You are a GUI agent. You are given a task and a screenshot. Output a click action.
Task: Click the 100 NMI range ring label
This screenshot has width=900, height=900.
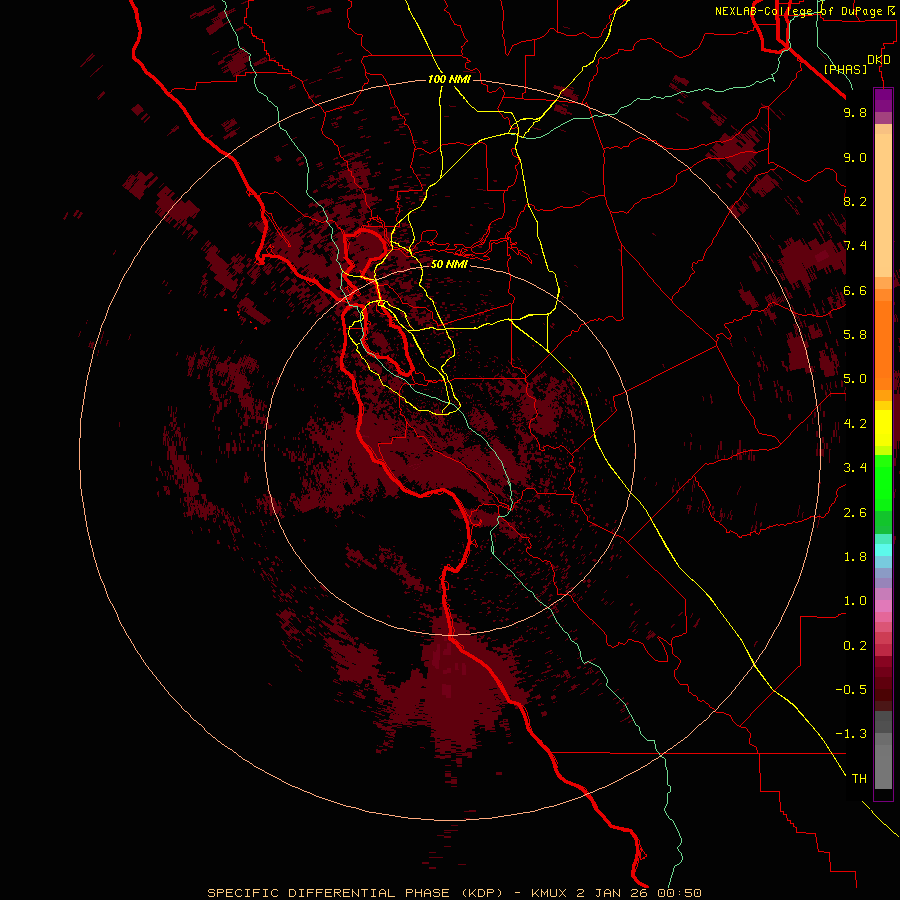[449, 79]
